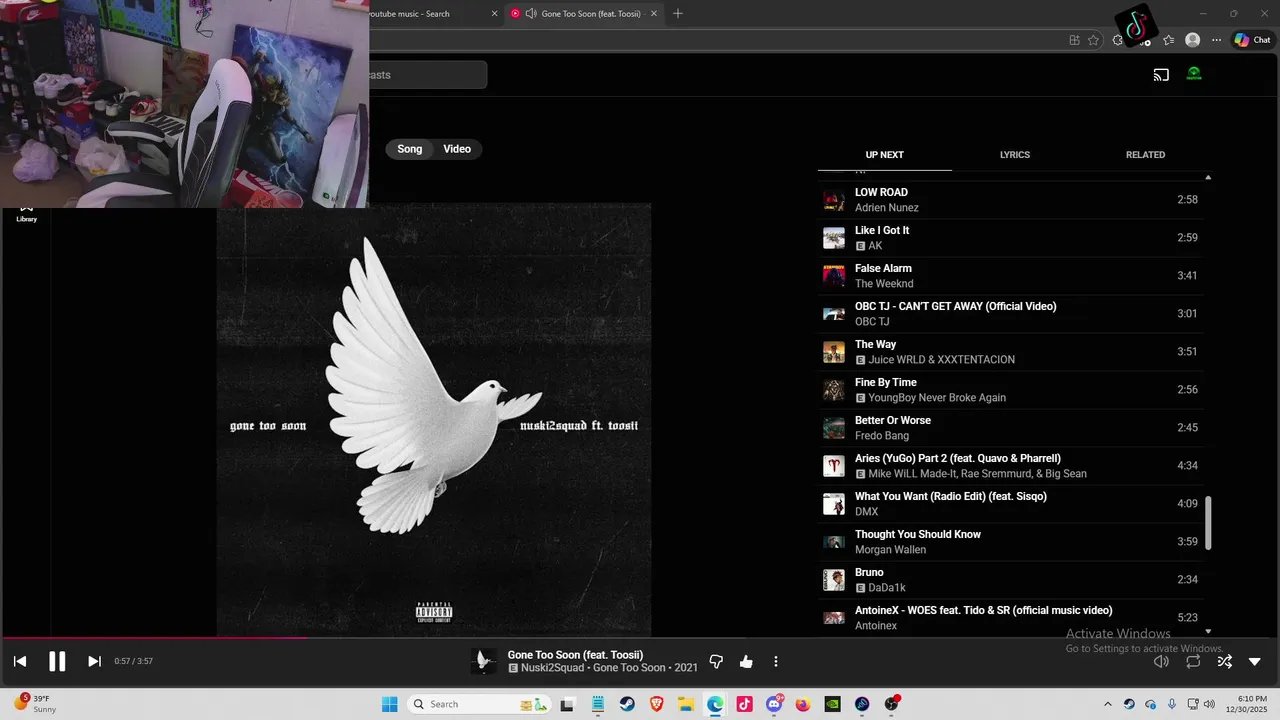The height and width of the screenshot is (720, 1280).
Task: Select Better Or Worse by Fredo Bang
Action: 1010,428
